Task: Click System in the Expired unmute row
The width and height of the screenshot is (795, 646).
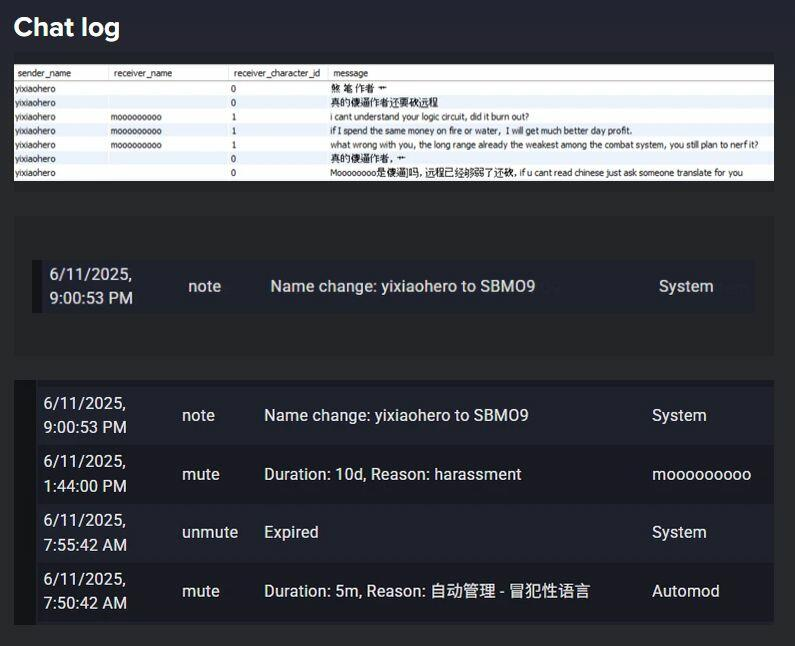Action: (x=678, y=532)
